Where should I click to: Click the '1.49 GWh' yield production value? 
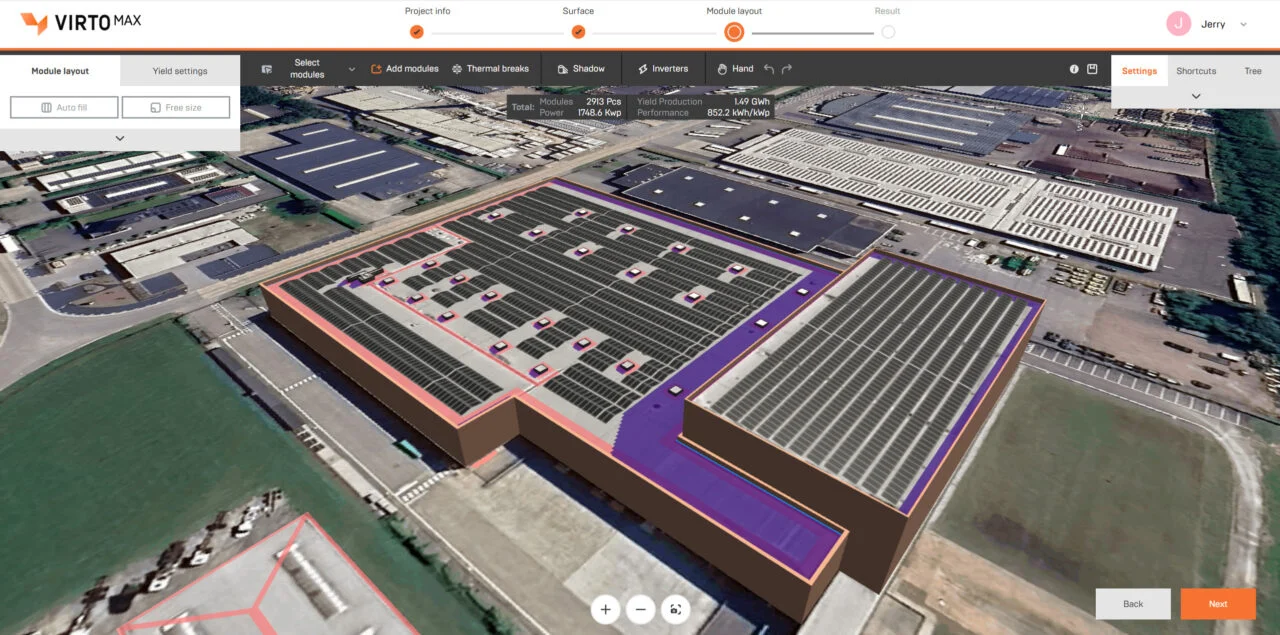(751, 102)
